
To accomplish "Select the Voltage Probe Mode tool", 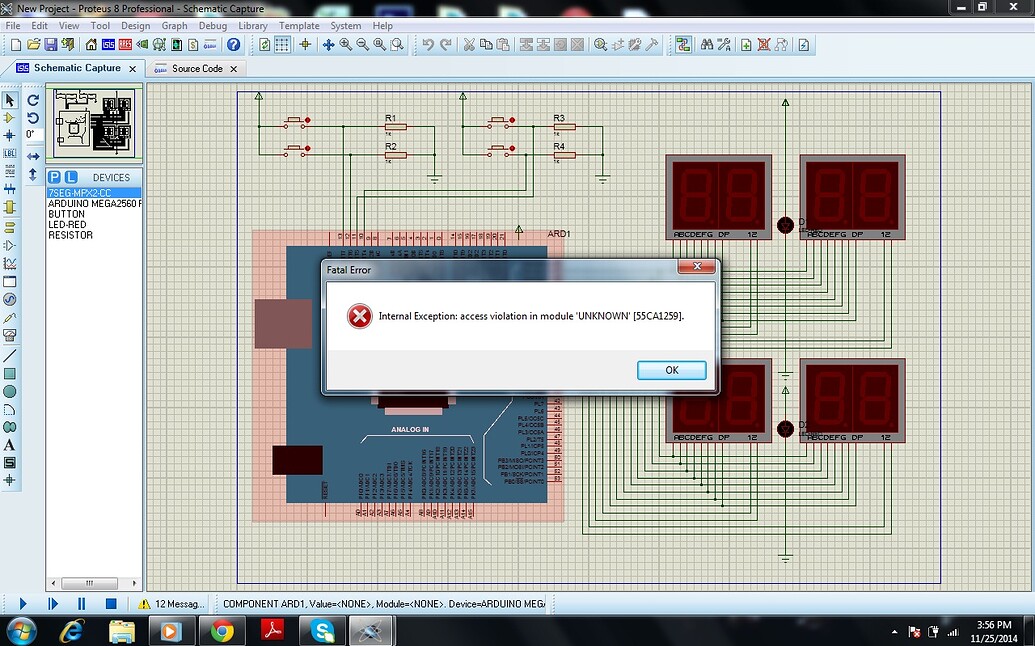I will (x=11, y=317).
